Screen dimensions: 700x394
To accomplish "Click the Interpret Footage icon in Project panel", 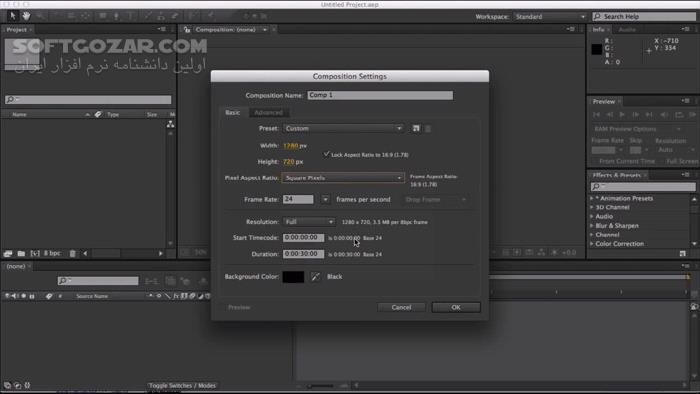I will [x=8, y=253].
